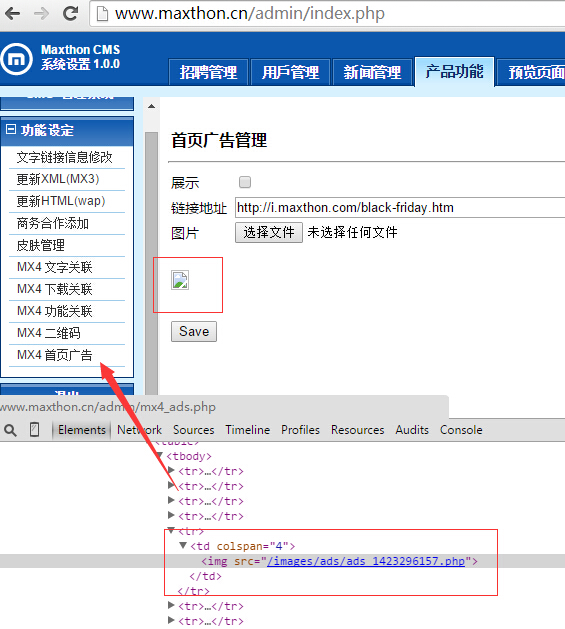Click the content pane vertical scrollbar thumb
The width and height of the screenshot is (565, 629).
(x=151, y=263)
